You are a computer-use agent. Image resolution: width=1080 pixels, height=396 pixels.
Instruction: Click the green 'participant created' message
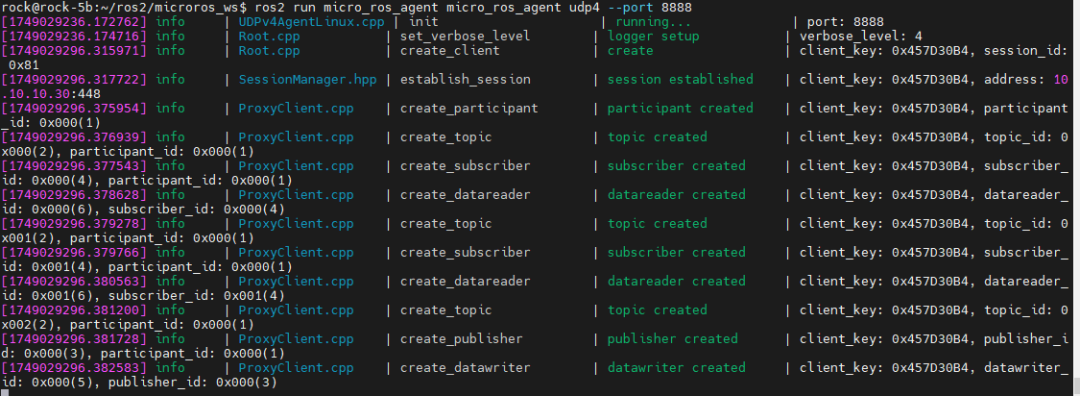pos(680,108)
